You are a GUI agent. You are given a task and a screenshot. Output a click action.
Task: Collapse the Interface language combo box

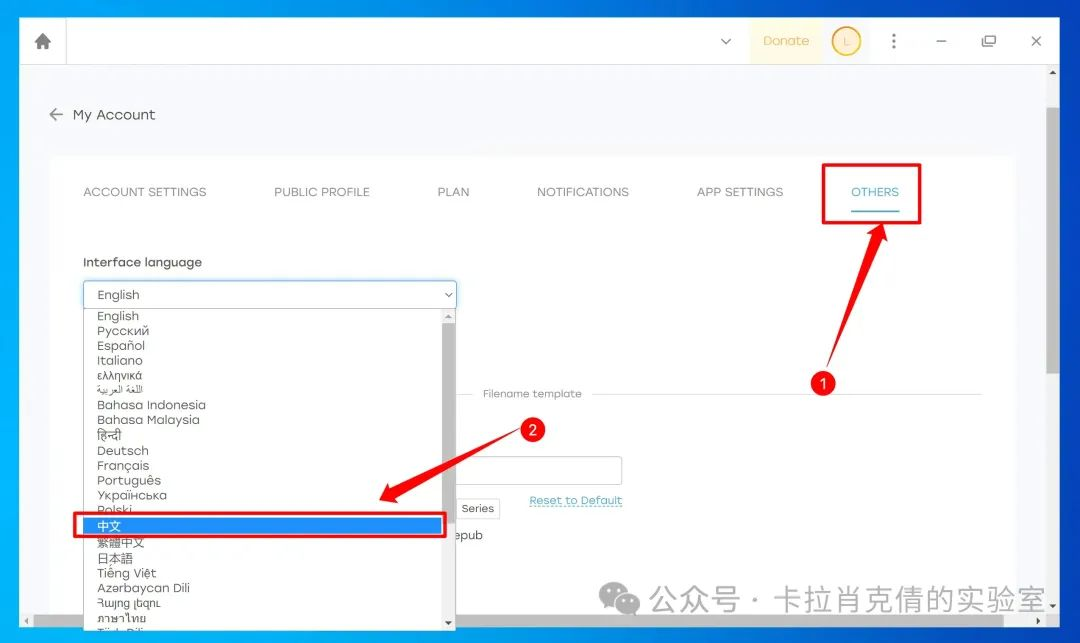click(x=269, y=295)
